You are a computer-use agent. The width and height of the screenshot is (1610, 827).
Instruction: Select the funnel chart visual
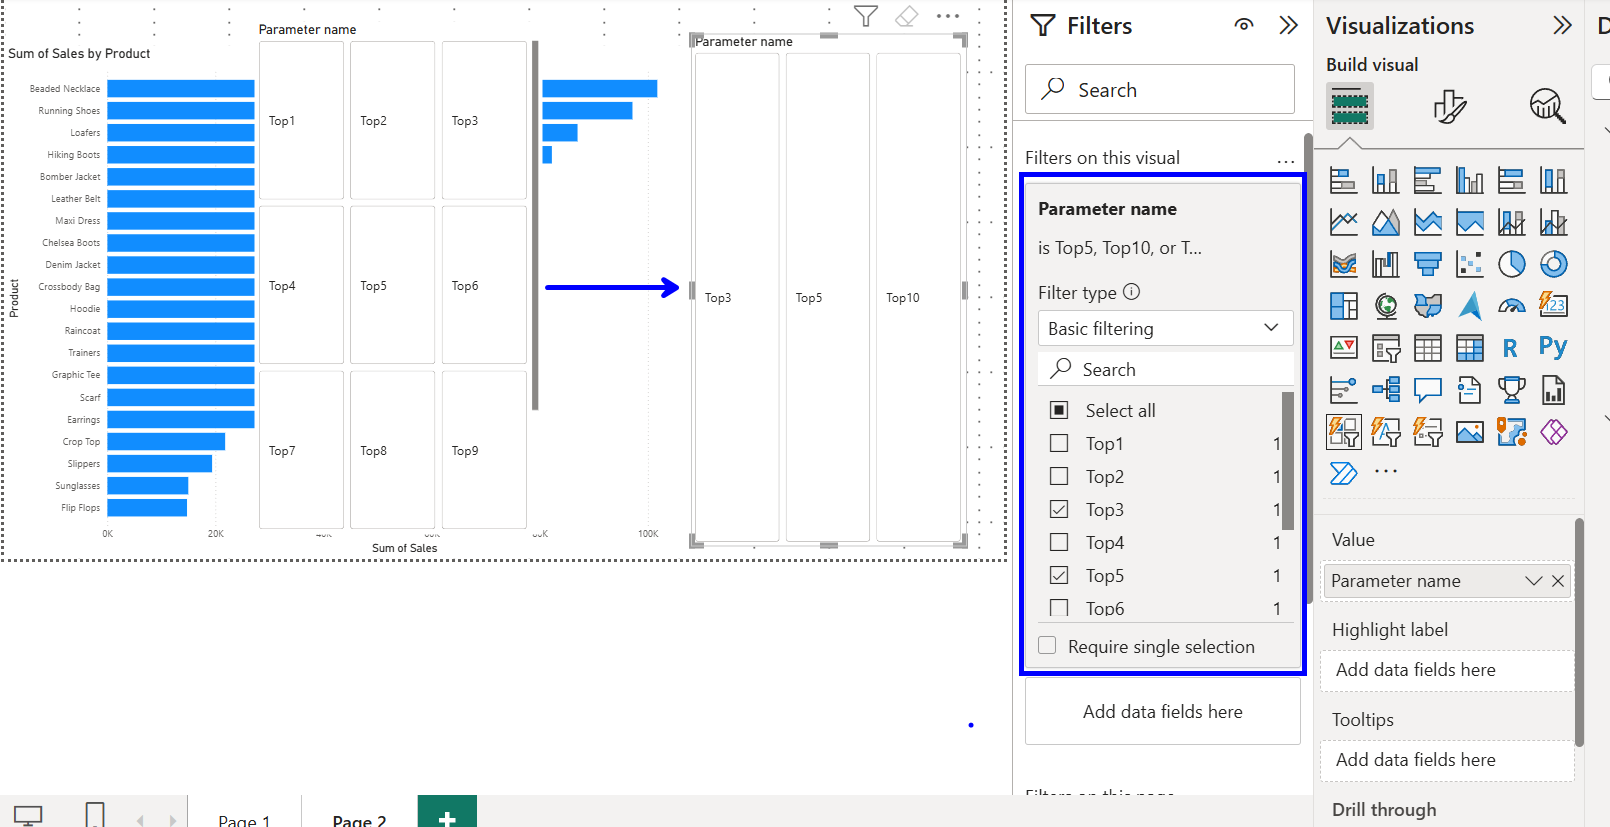tap(1427, 264)
